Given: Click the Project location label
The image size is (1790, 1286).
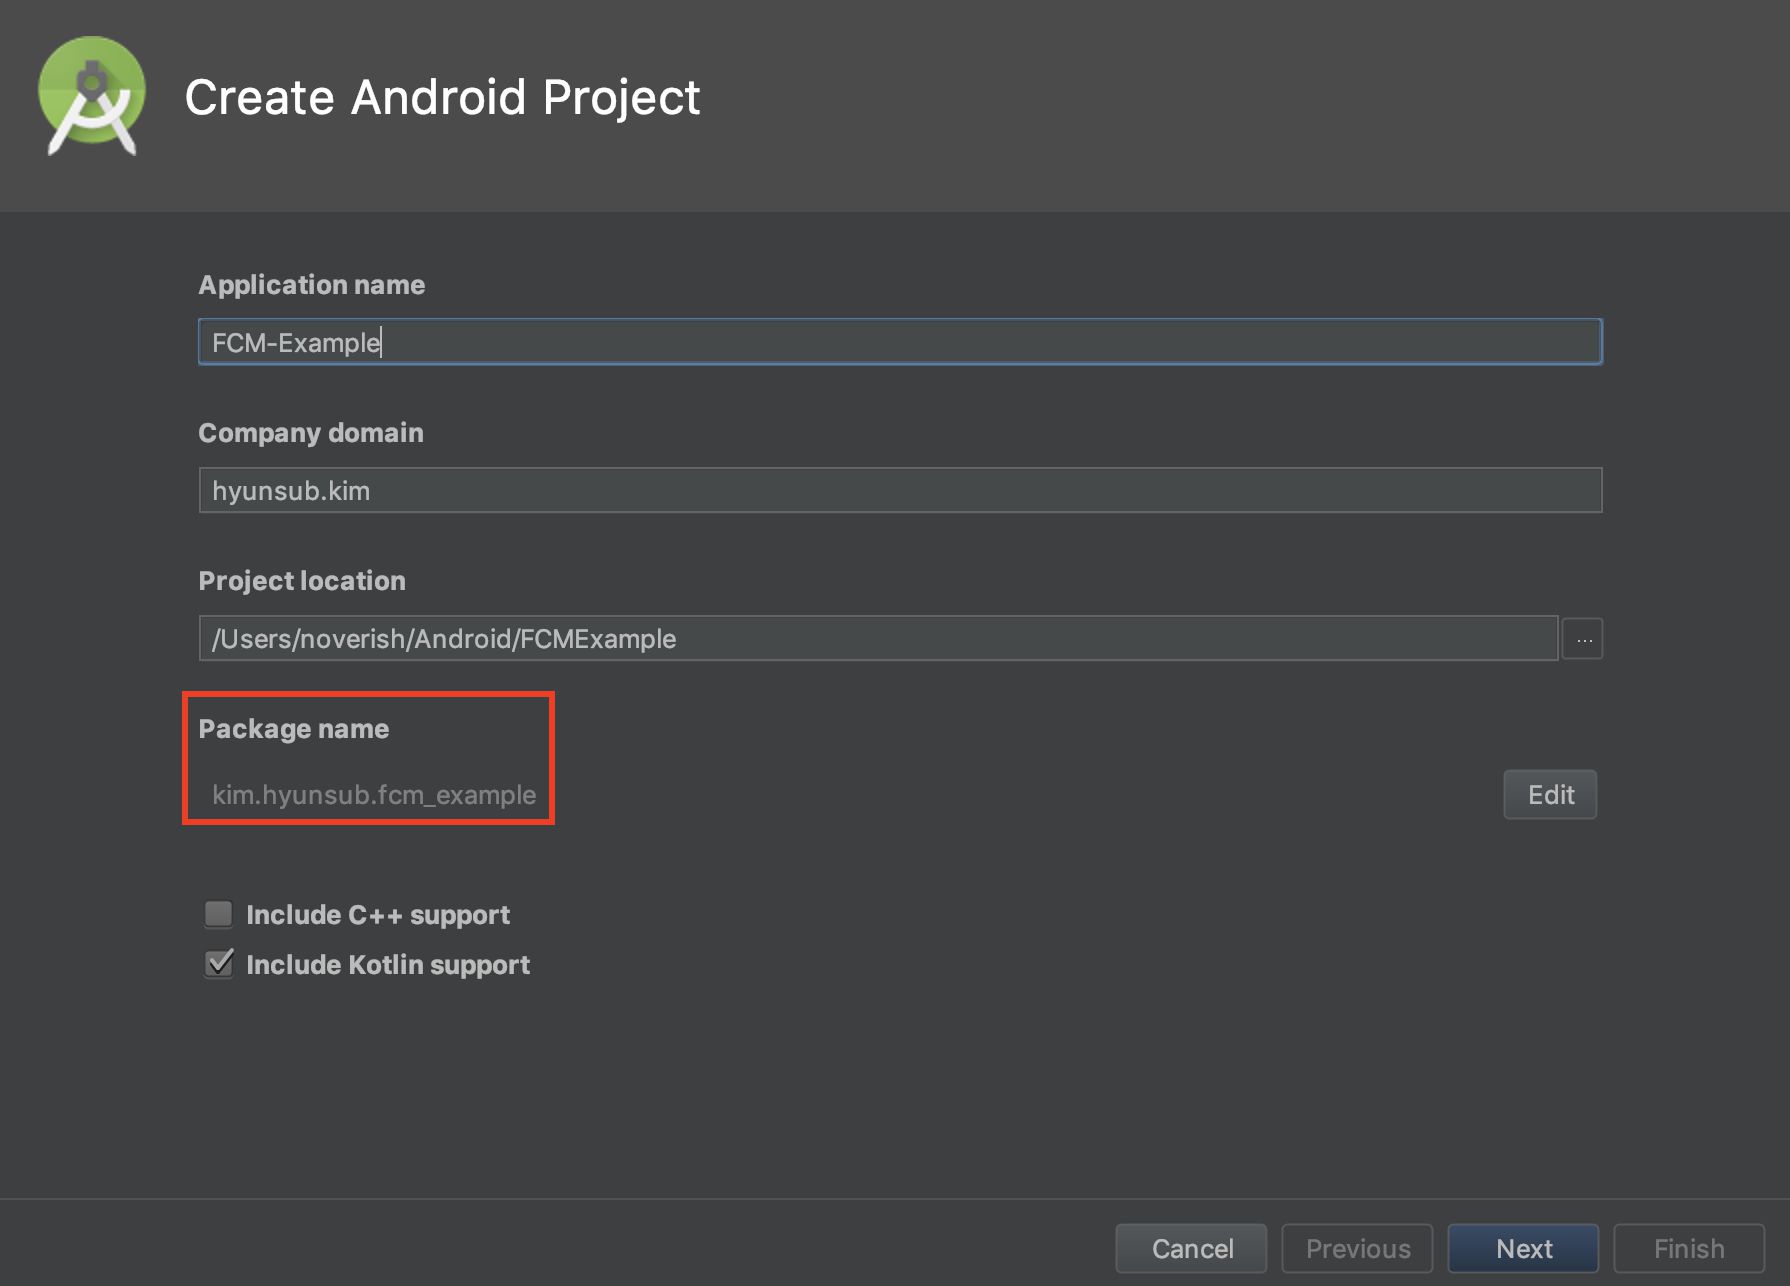Looking at the screenshot, I should (302, 581).
